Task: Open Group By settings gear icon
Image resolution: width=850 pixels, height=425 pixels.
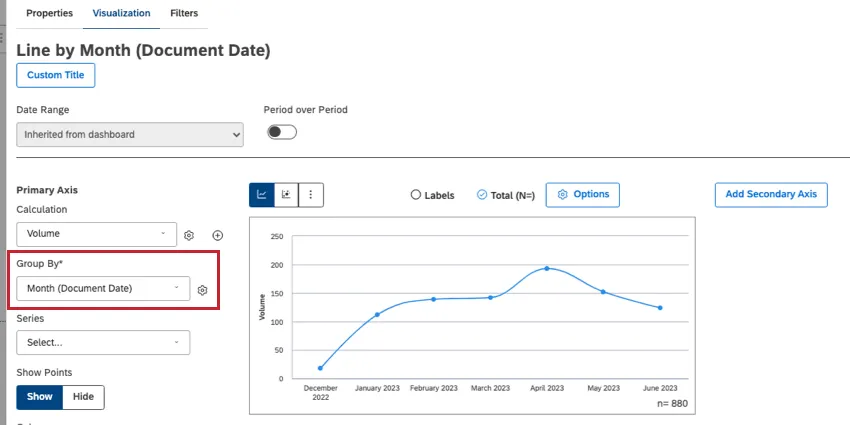Action: pos(202,290)
